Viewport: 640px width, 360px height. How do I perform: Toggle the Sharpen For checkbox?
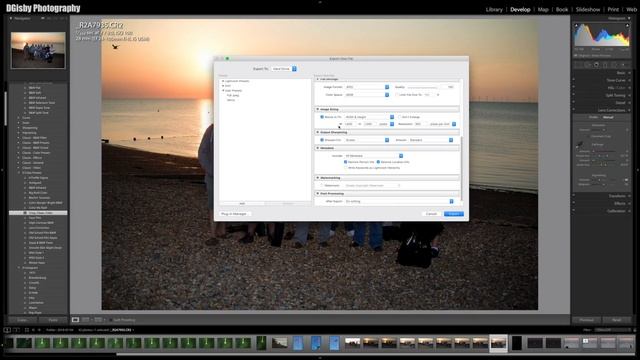322,140
